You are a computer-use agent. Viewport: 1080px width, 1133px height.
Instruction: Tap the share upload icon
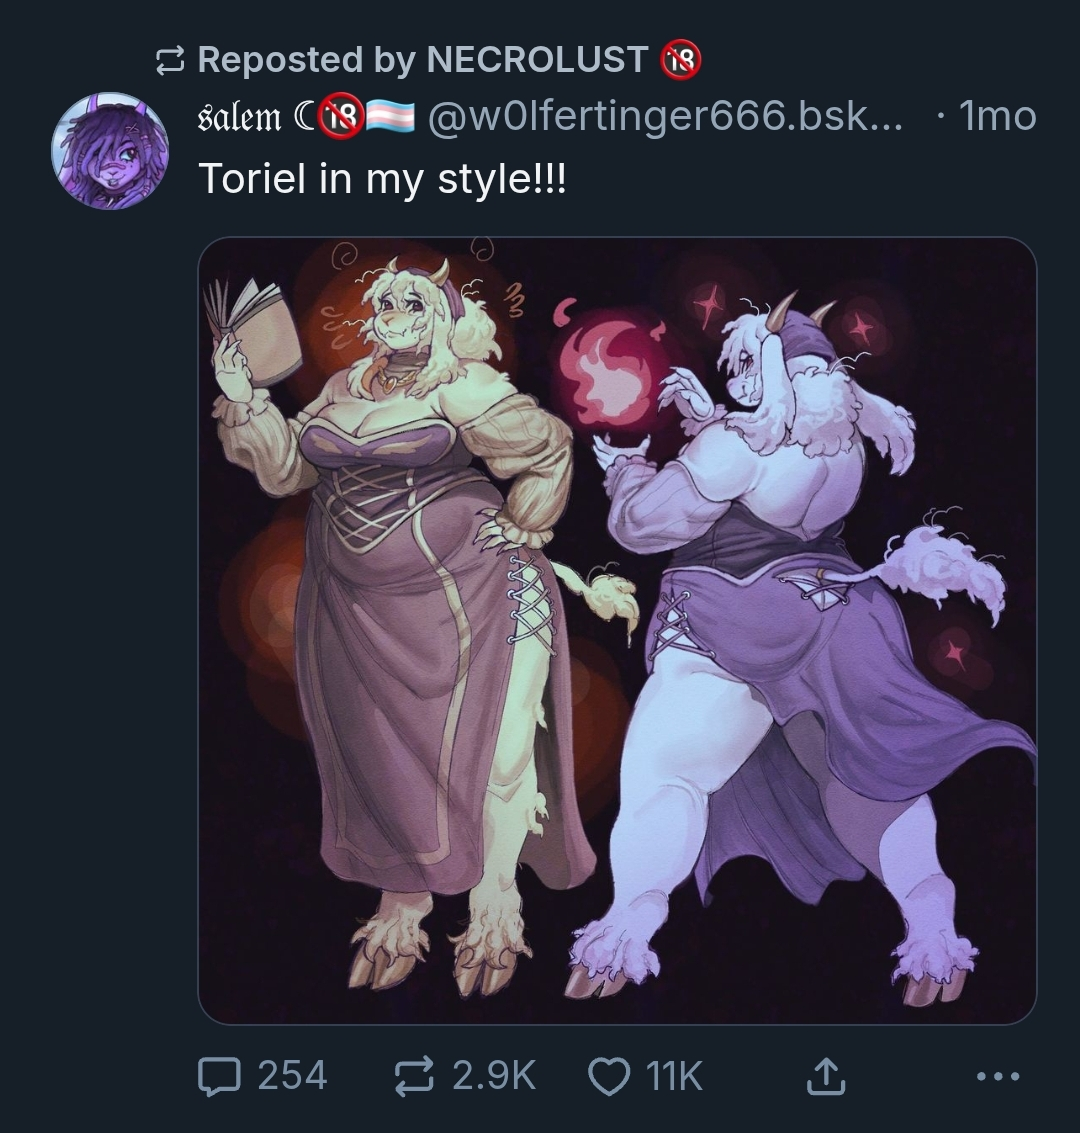[x=825, y=1075]
